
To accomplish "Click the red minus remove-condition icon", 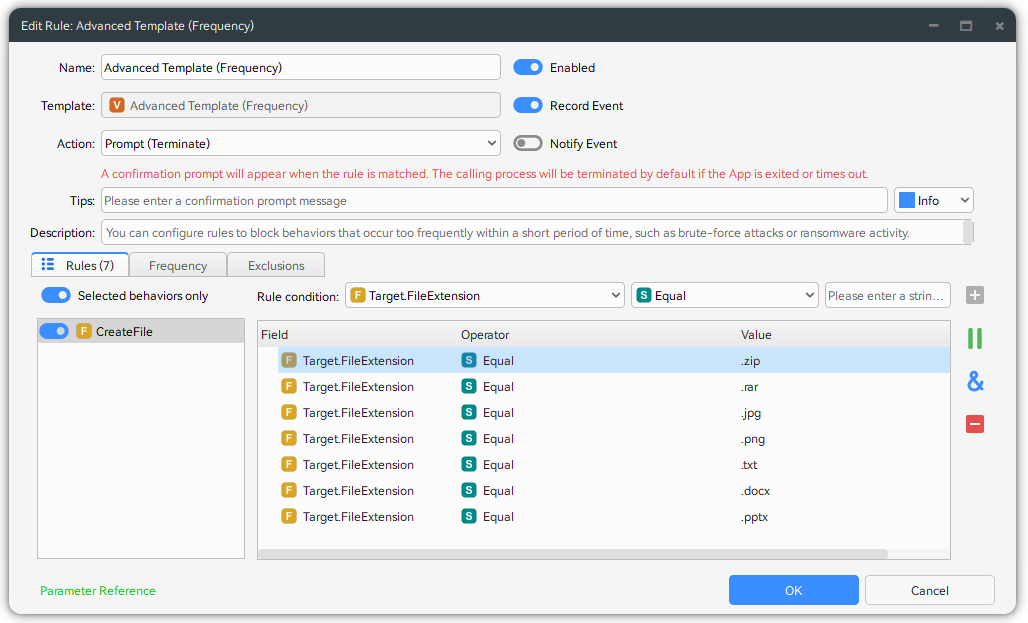I will [x=975, y=424].
